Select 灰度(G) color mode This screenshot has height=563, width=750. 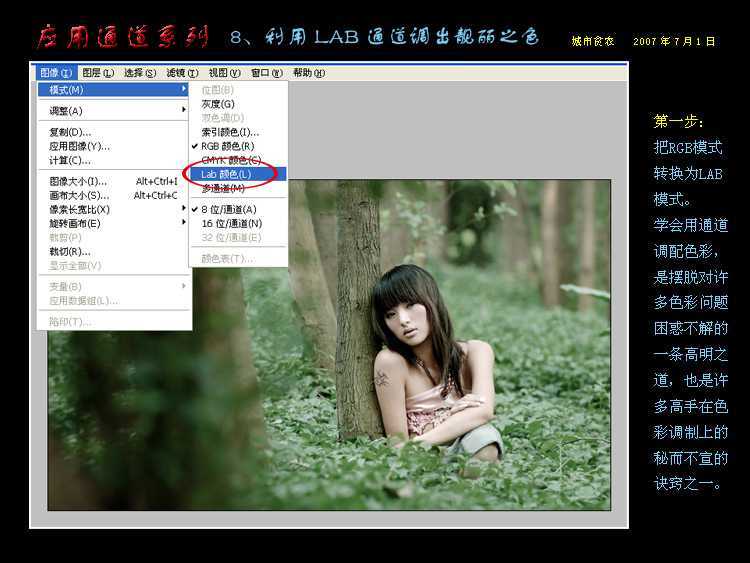click(x=238, y=104)
